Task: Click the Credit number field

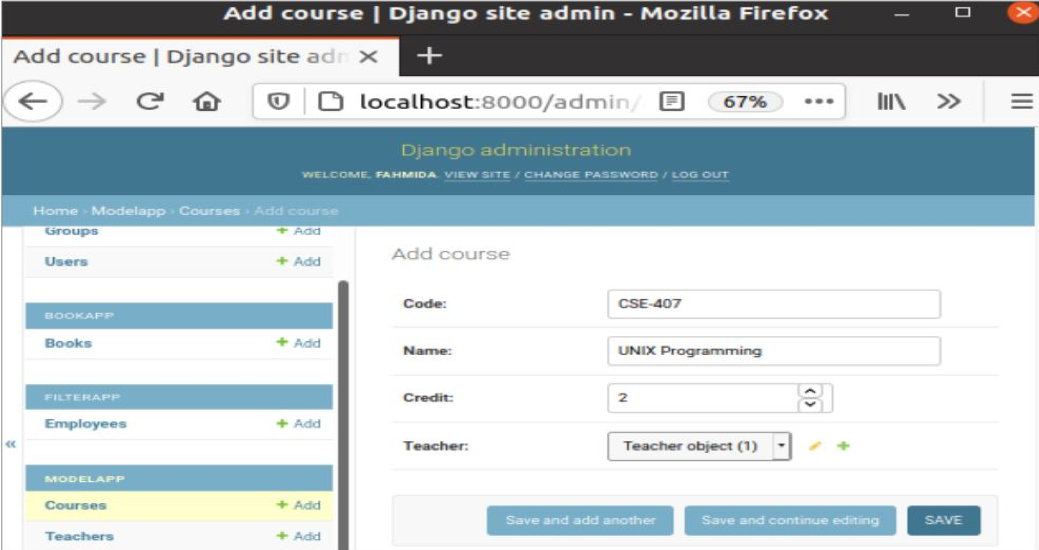Action: pyautogui.click(x=720, y=398)
